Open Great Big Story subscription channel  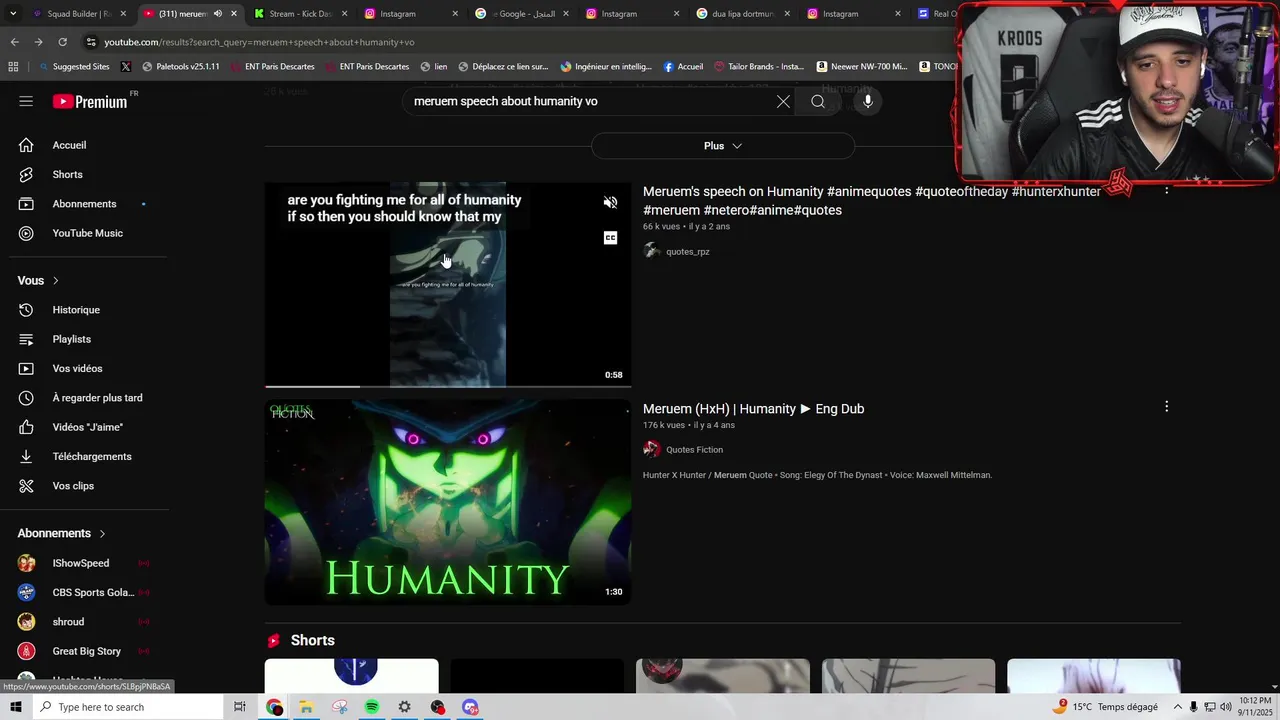point(84,651)
